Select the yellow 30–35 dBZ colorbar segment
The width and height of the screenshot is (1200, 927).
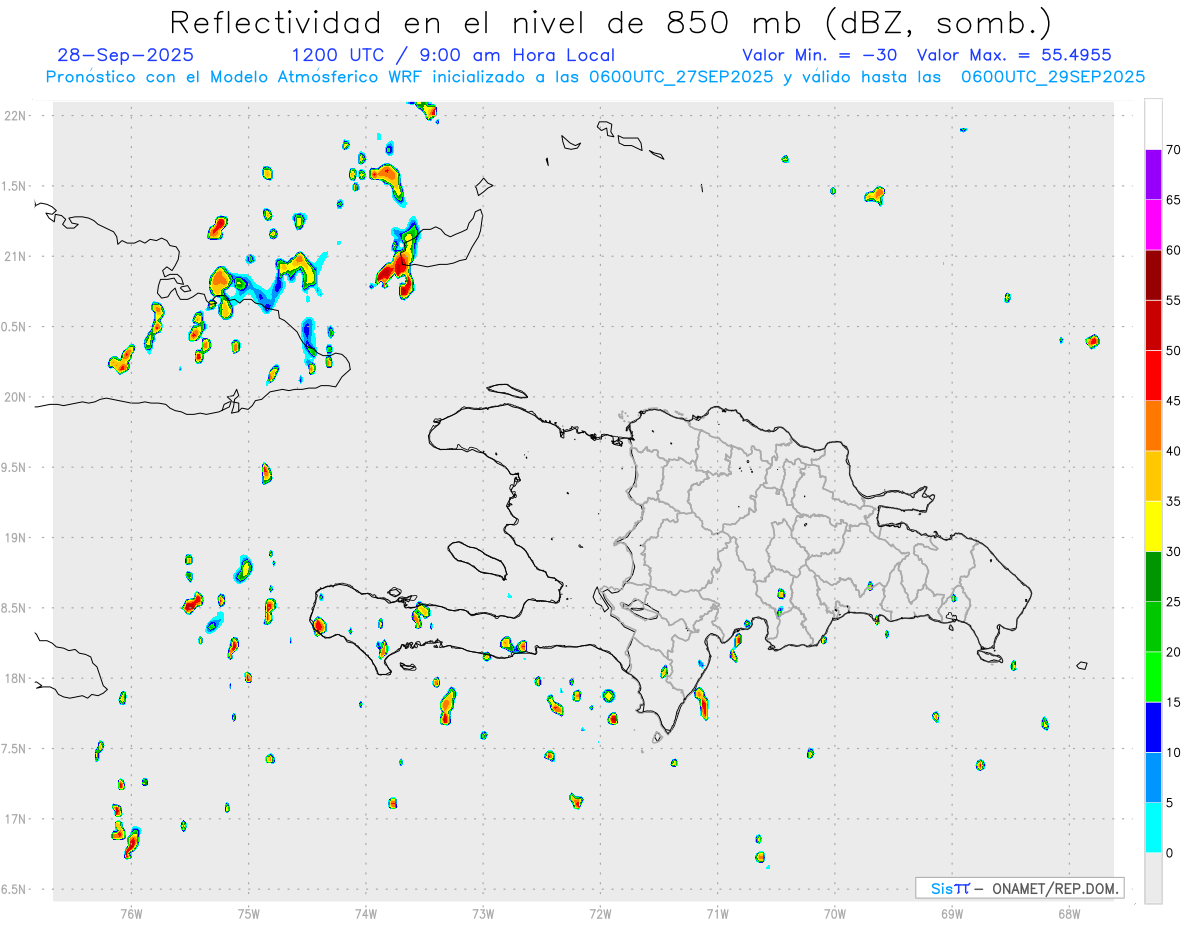pyautogui.click(x=1153, y=526)
